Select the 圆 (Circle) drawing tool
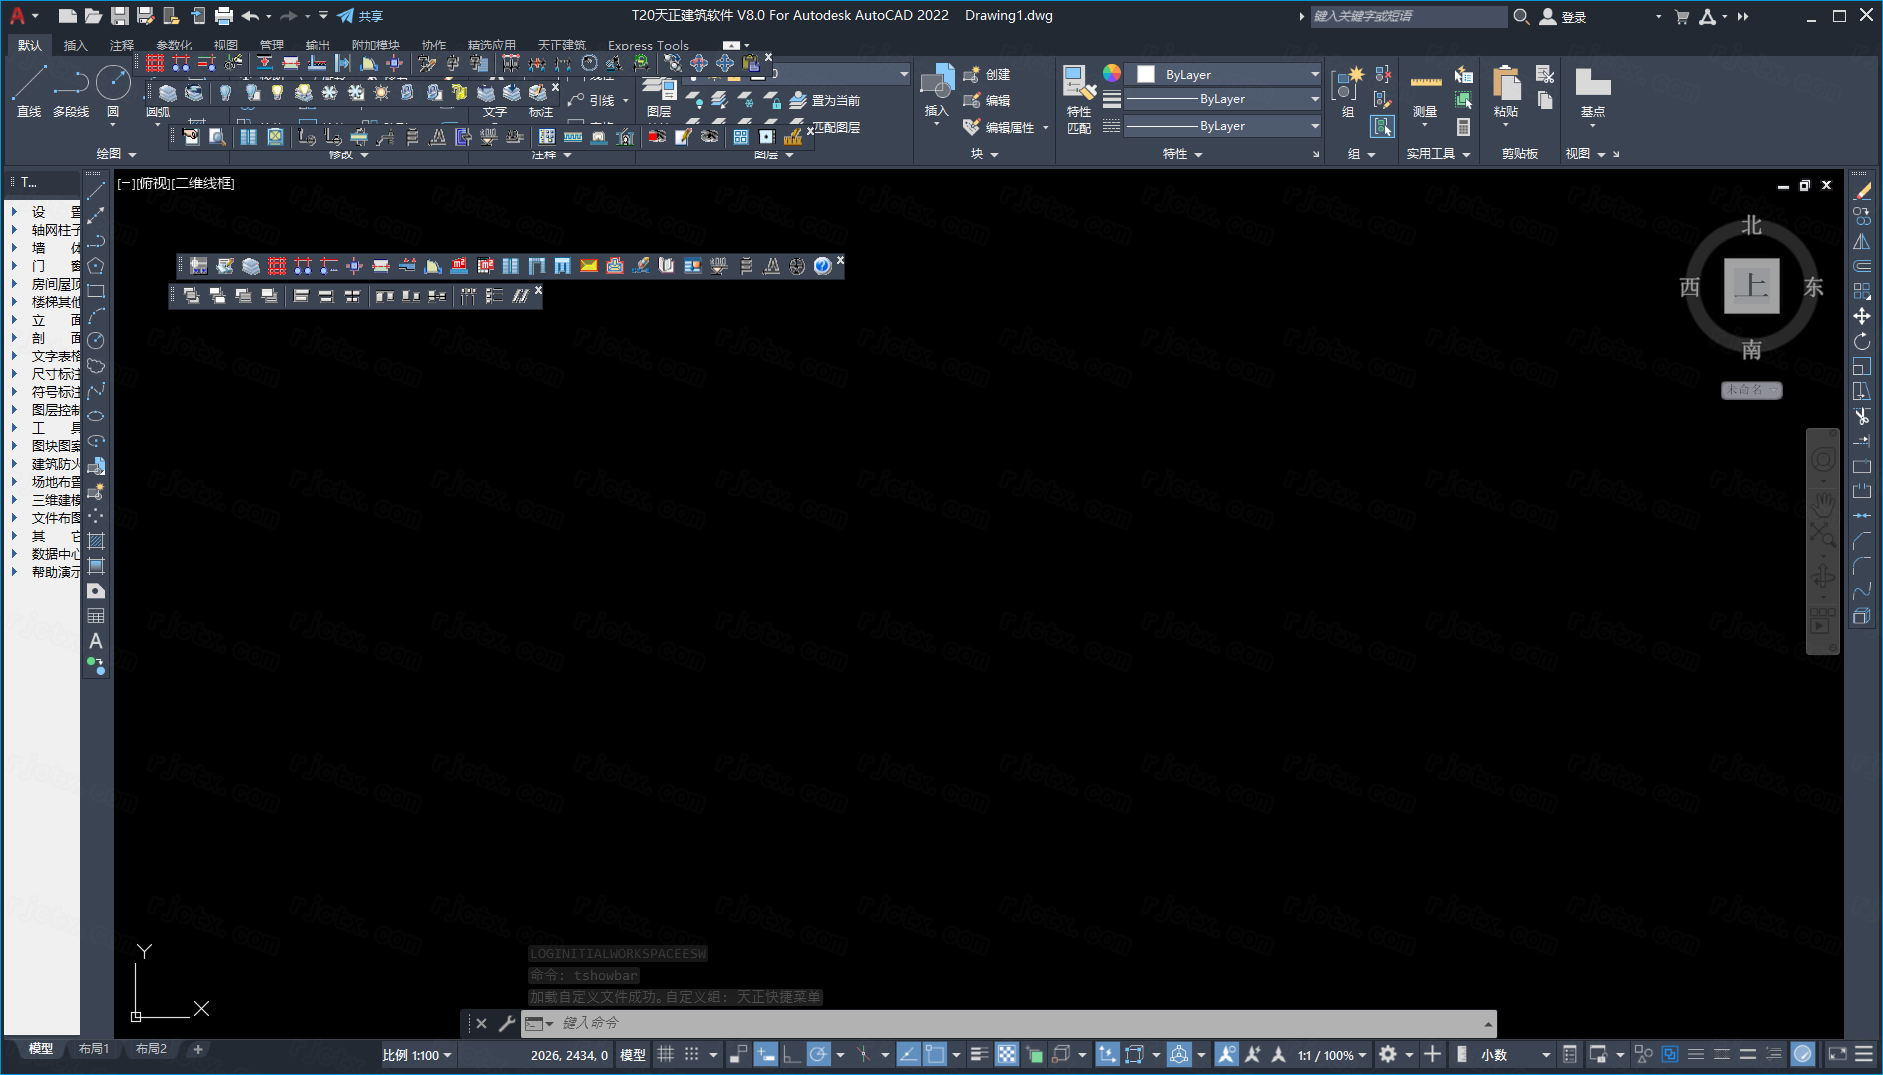The width and height of the screenshot is (1883, 1075). point(113,90)
